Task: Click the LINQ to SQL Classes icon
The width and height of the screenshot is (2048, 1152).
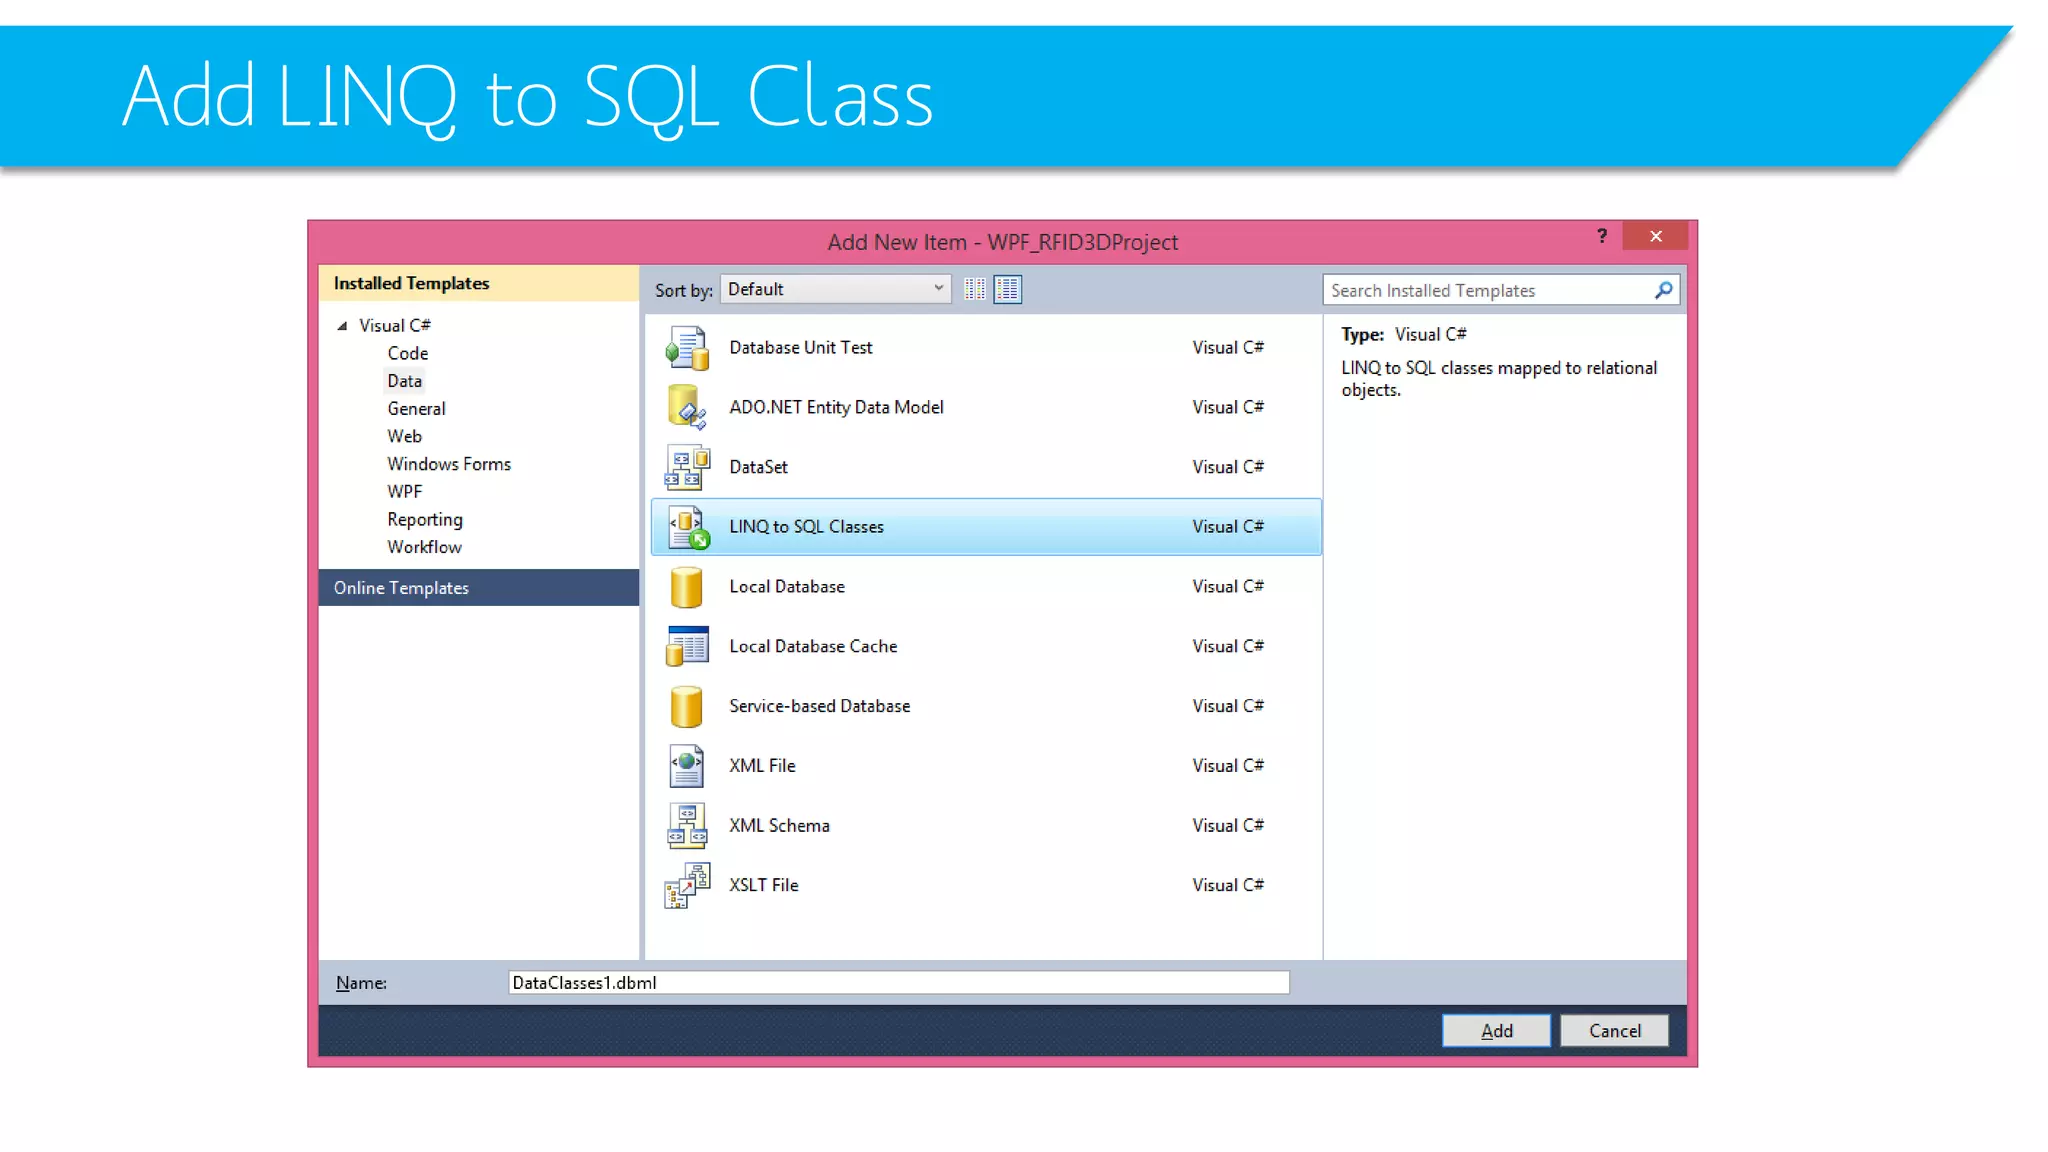Action: [687, 527]
